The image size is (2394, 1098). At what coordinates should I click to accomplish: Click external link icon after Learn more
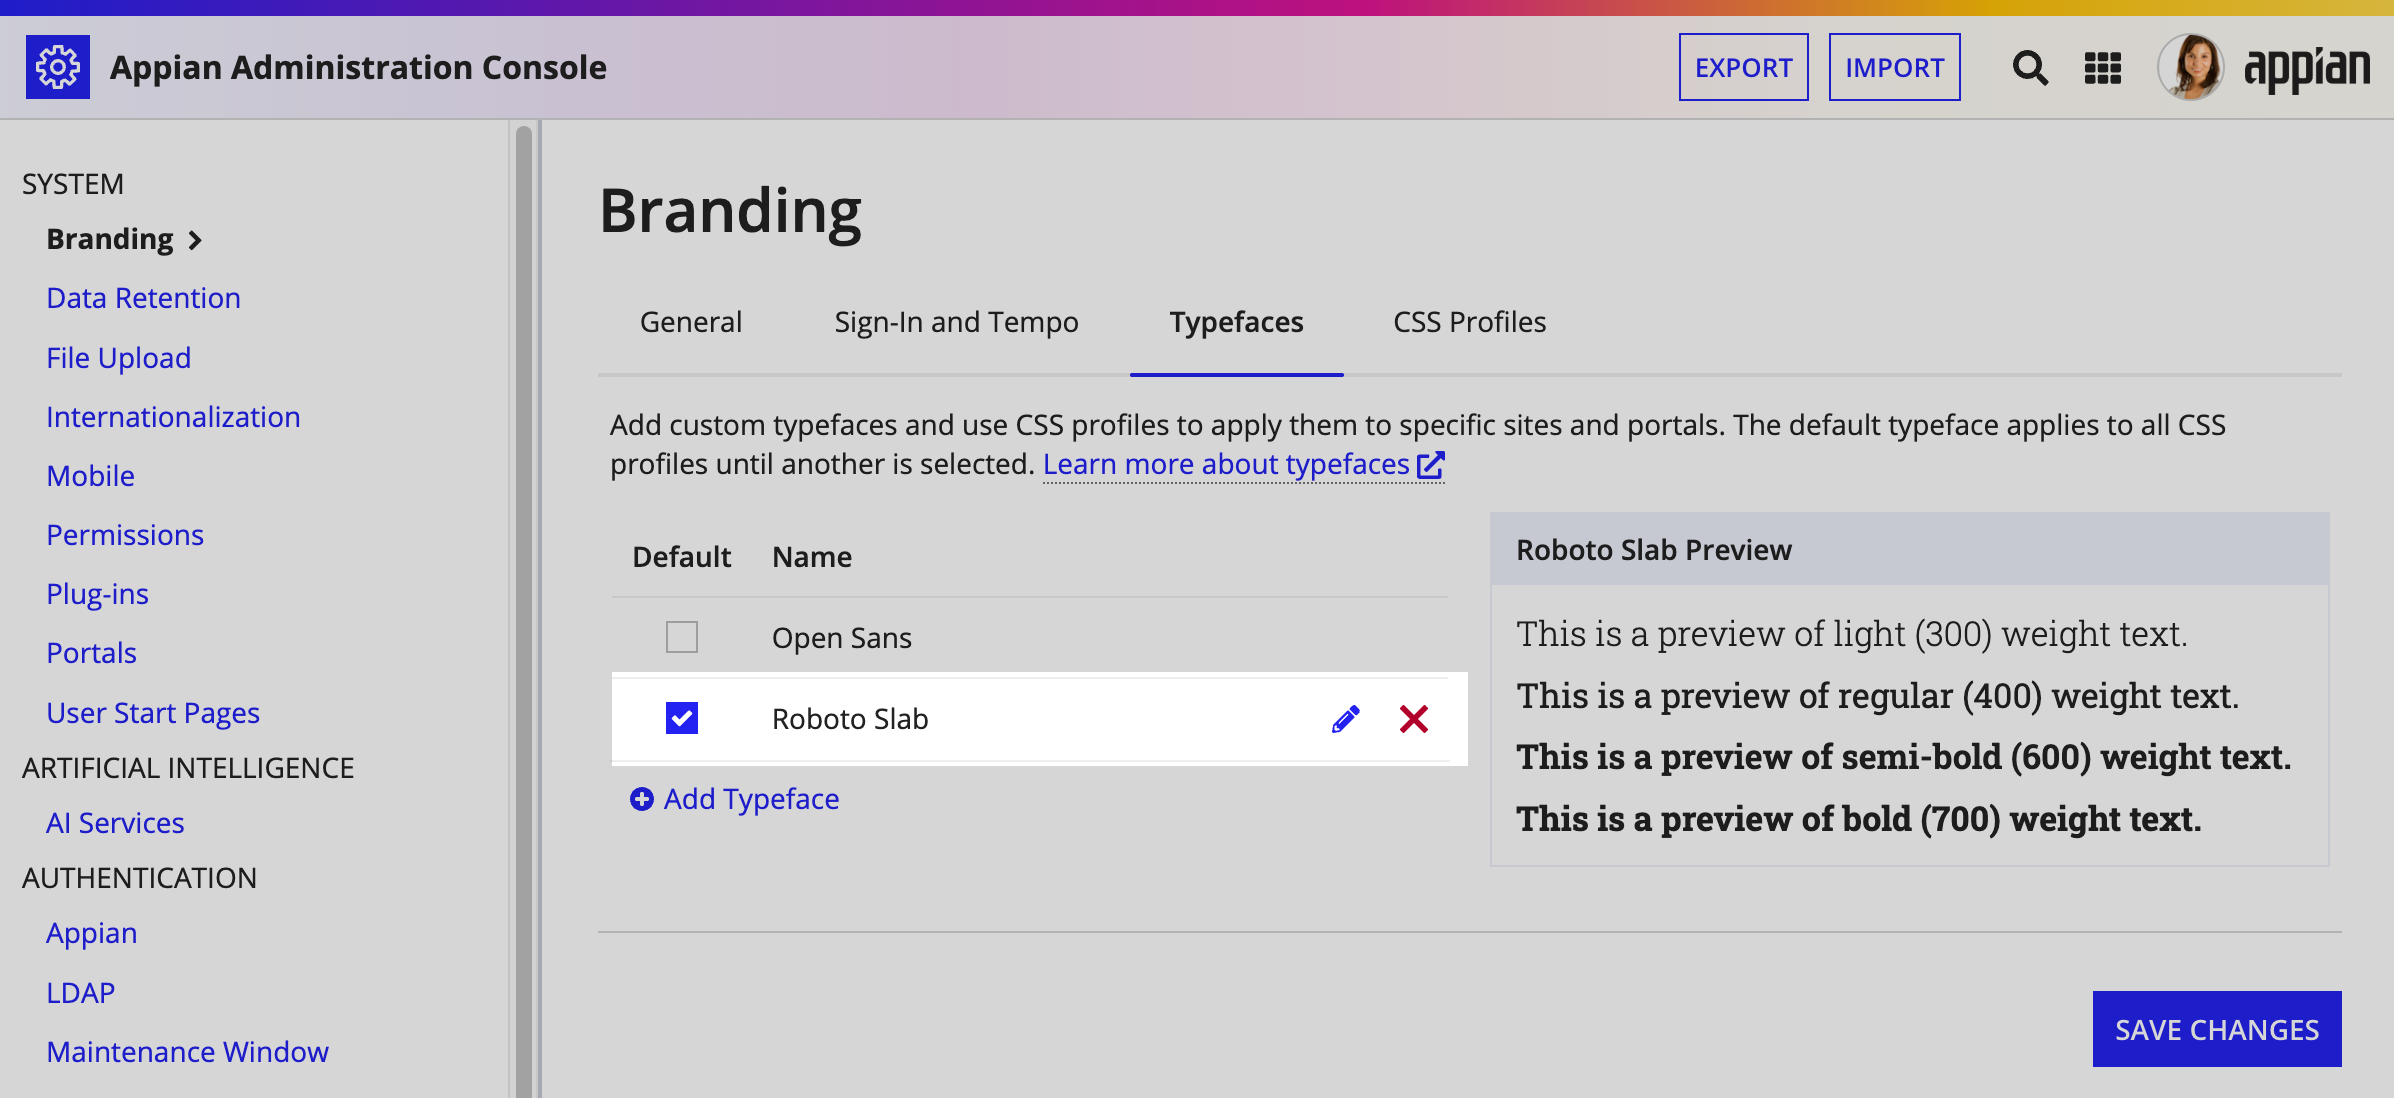(1431, 465)
